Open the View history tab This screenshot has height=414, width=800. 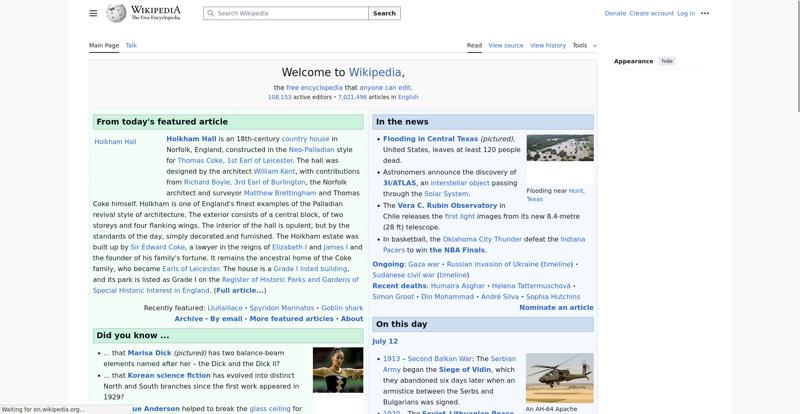click(x=548, y=45)
